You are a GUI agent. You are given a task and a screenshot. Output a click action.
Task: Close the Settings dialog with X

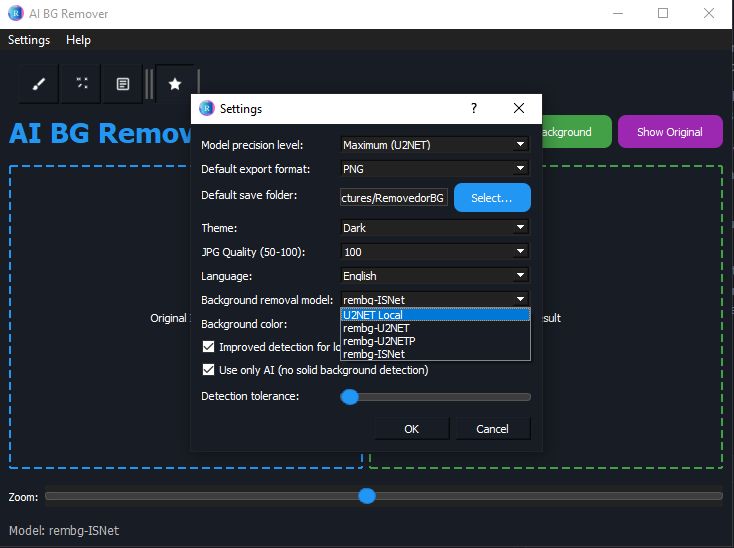pos(519,108)
